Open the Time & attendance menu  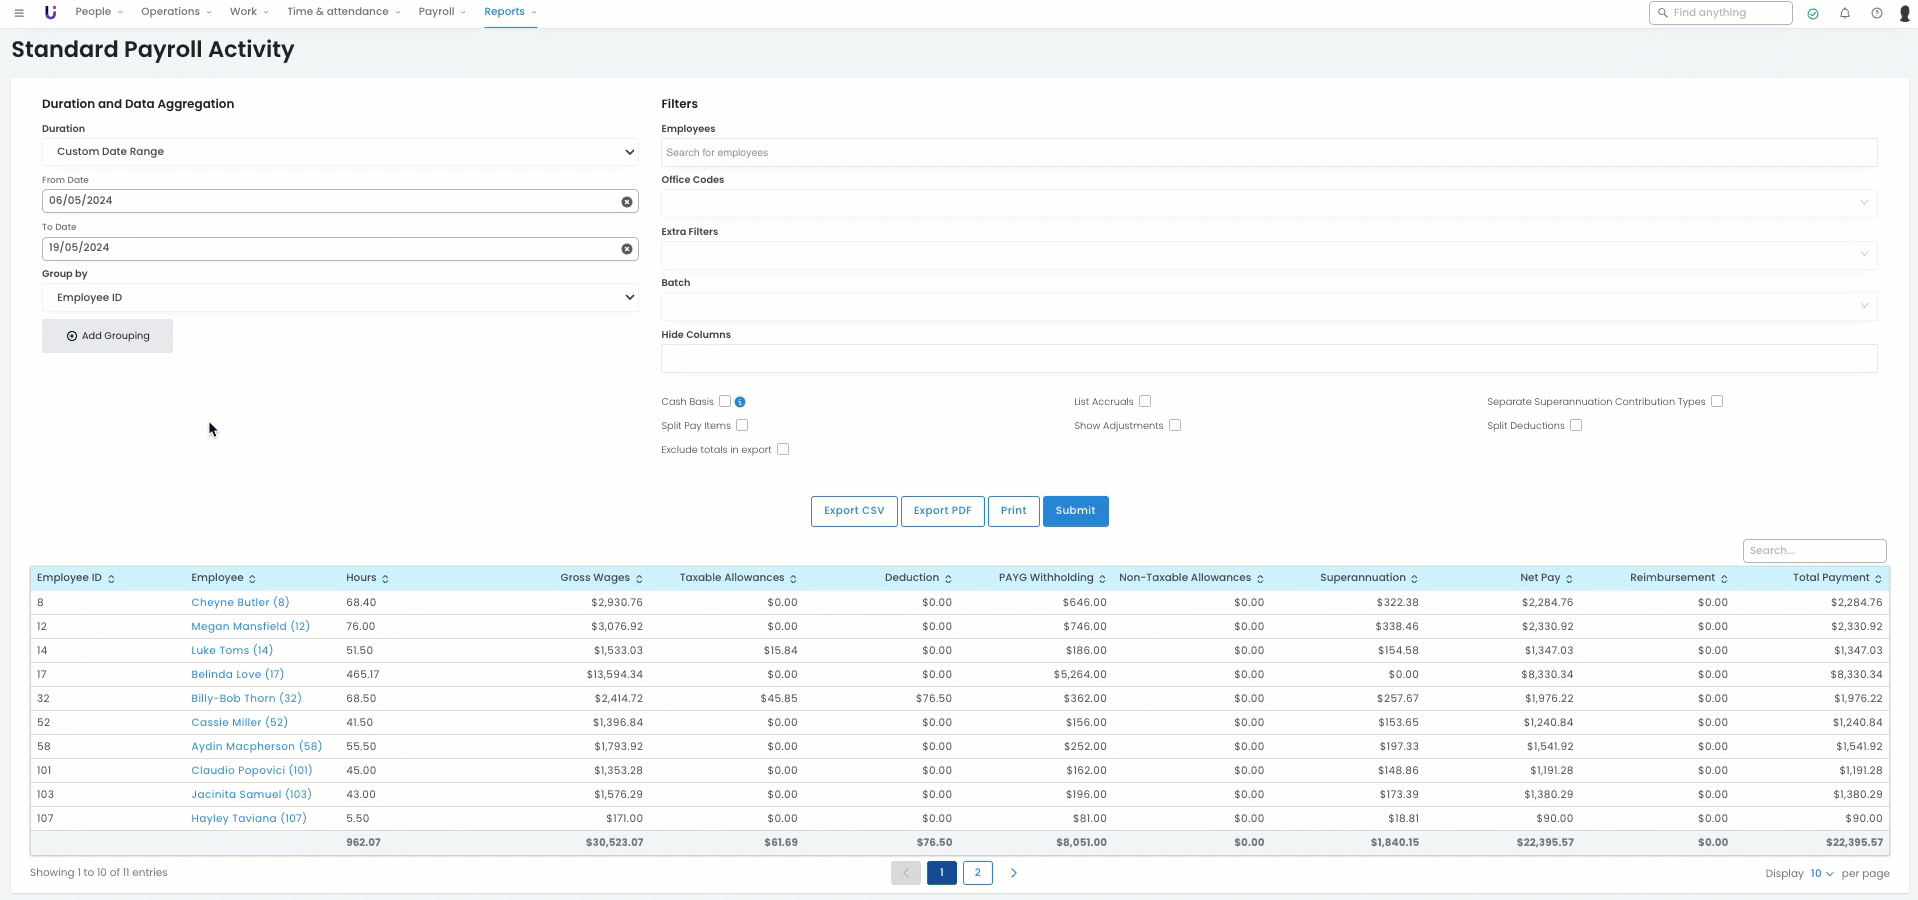[x=343, y=12]
